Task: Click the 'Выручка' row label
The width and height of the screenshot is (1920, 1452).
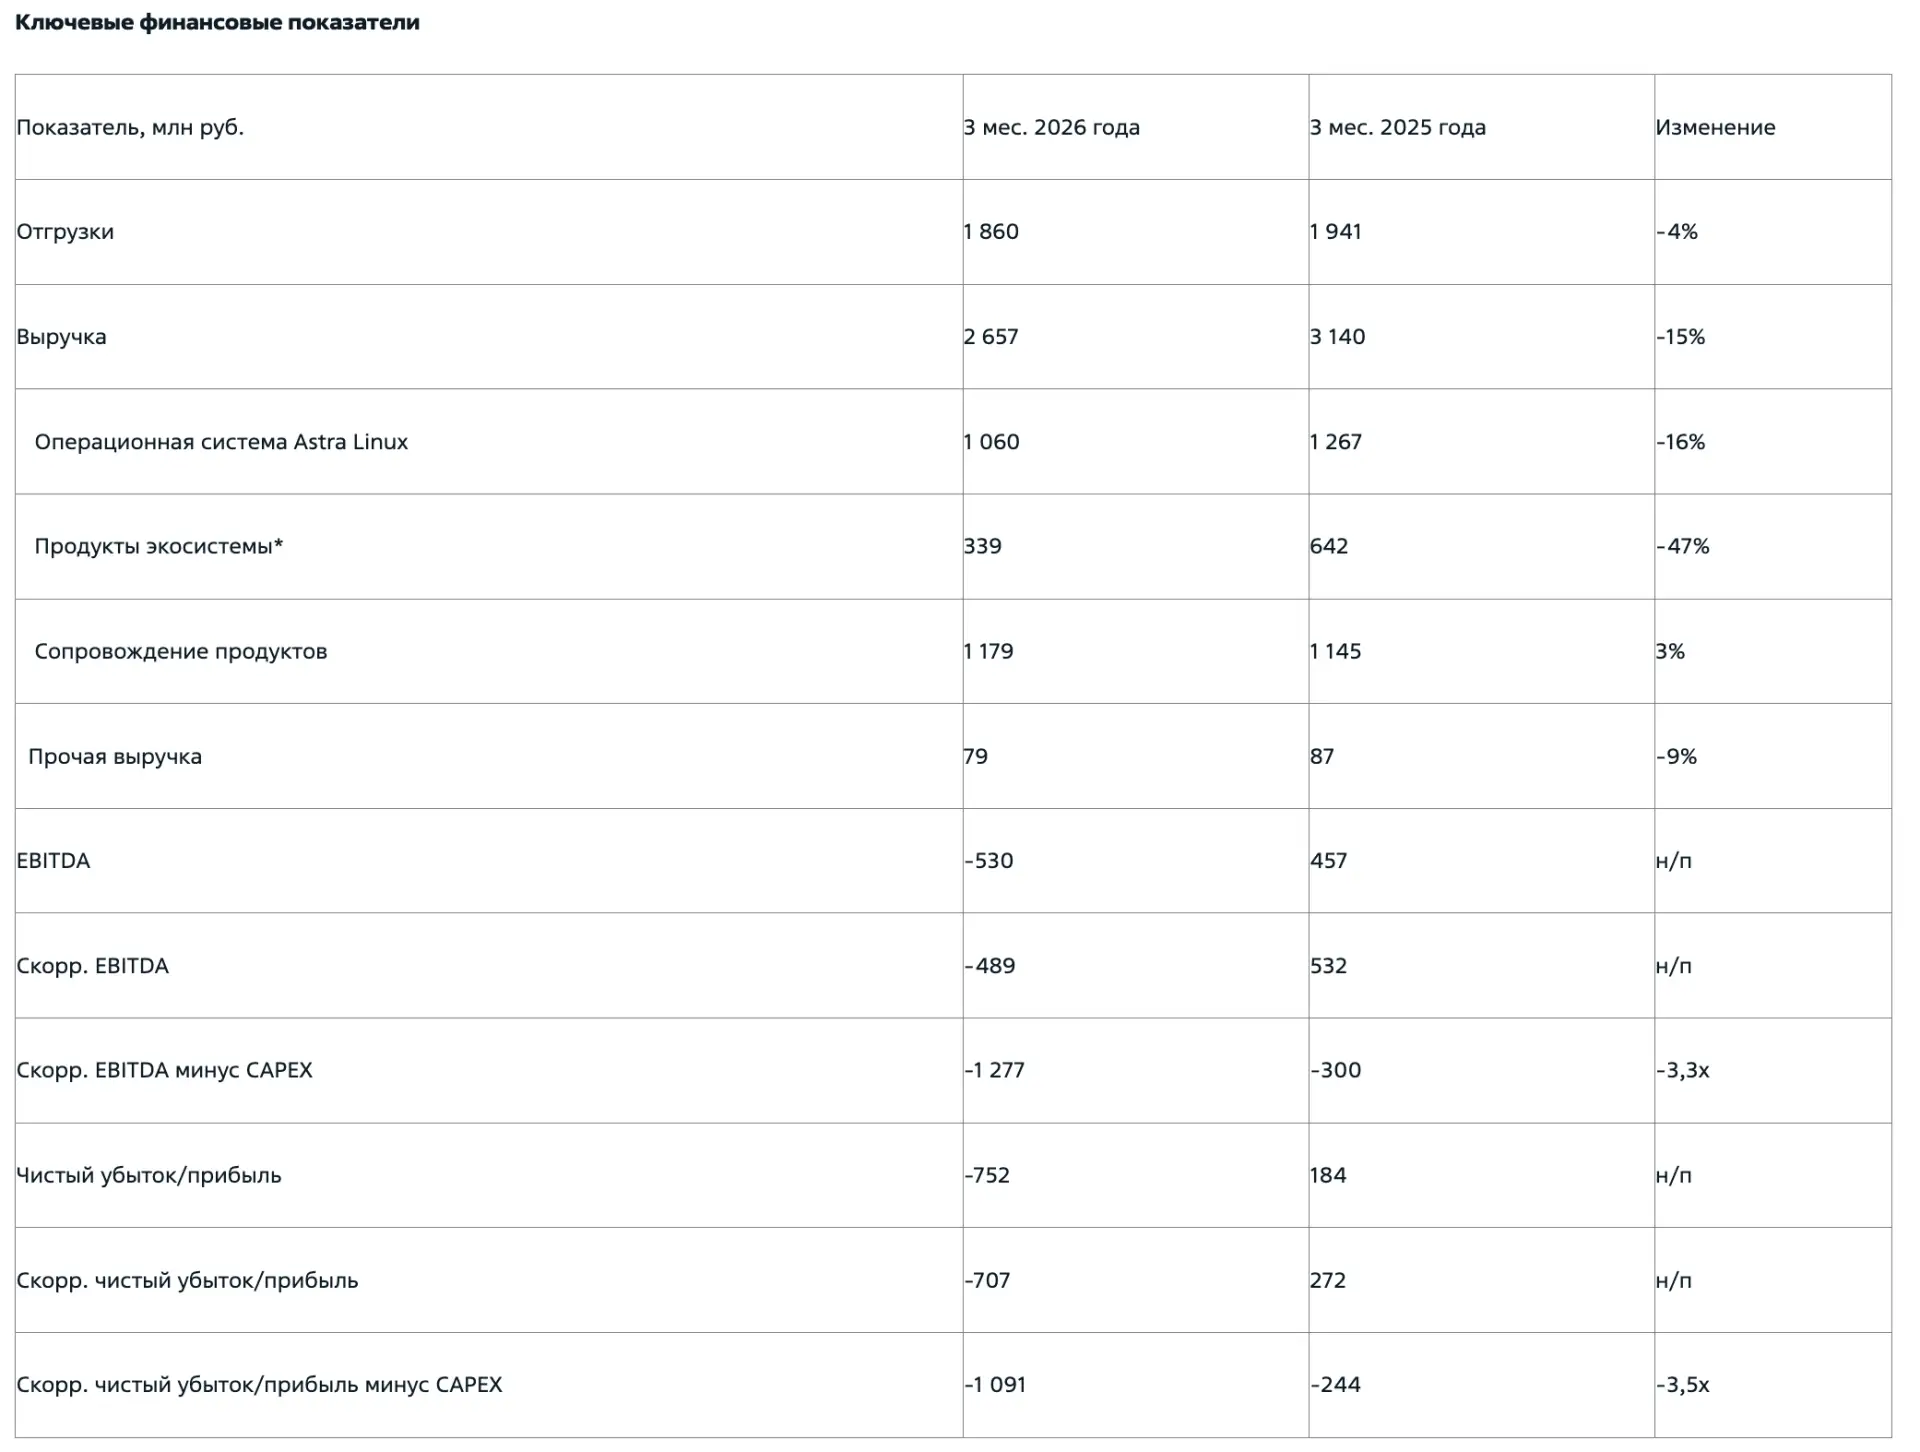Action: click(x=61, y=337)
